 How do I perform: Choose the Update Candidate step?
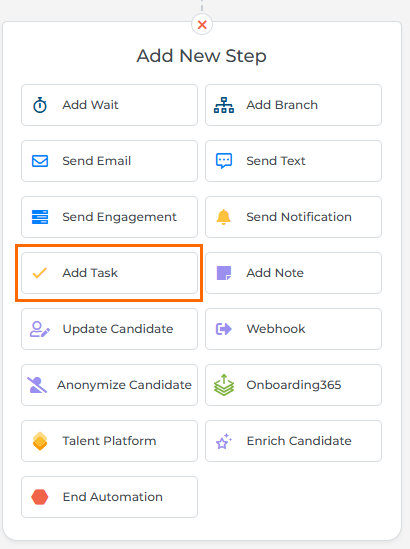[110, 329]
